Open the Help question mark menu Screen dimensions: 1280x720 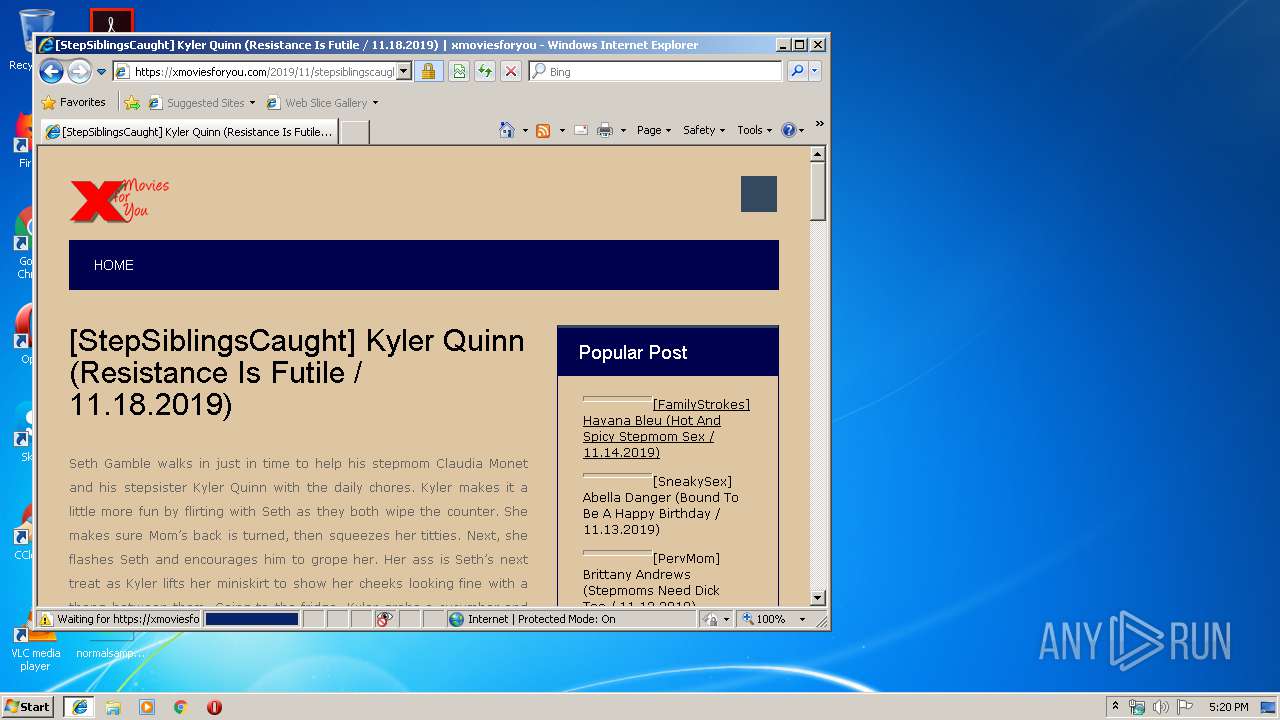[792, 130]
